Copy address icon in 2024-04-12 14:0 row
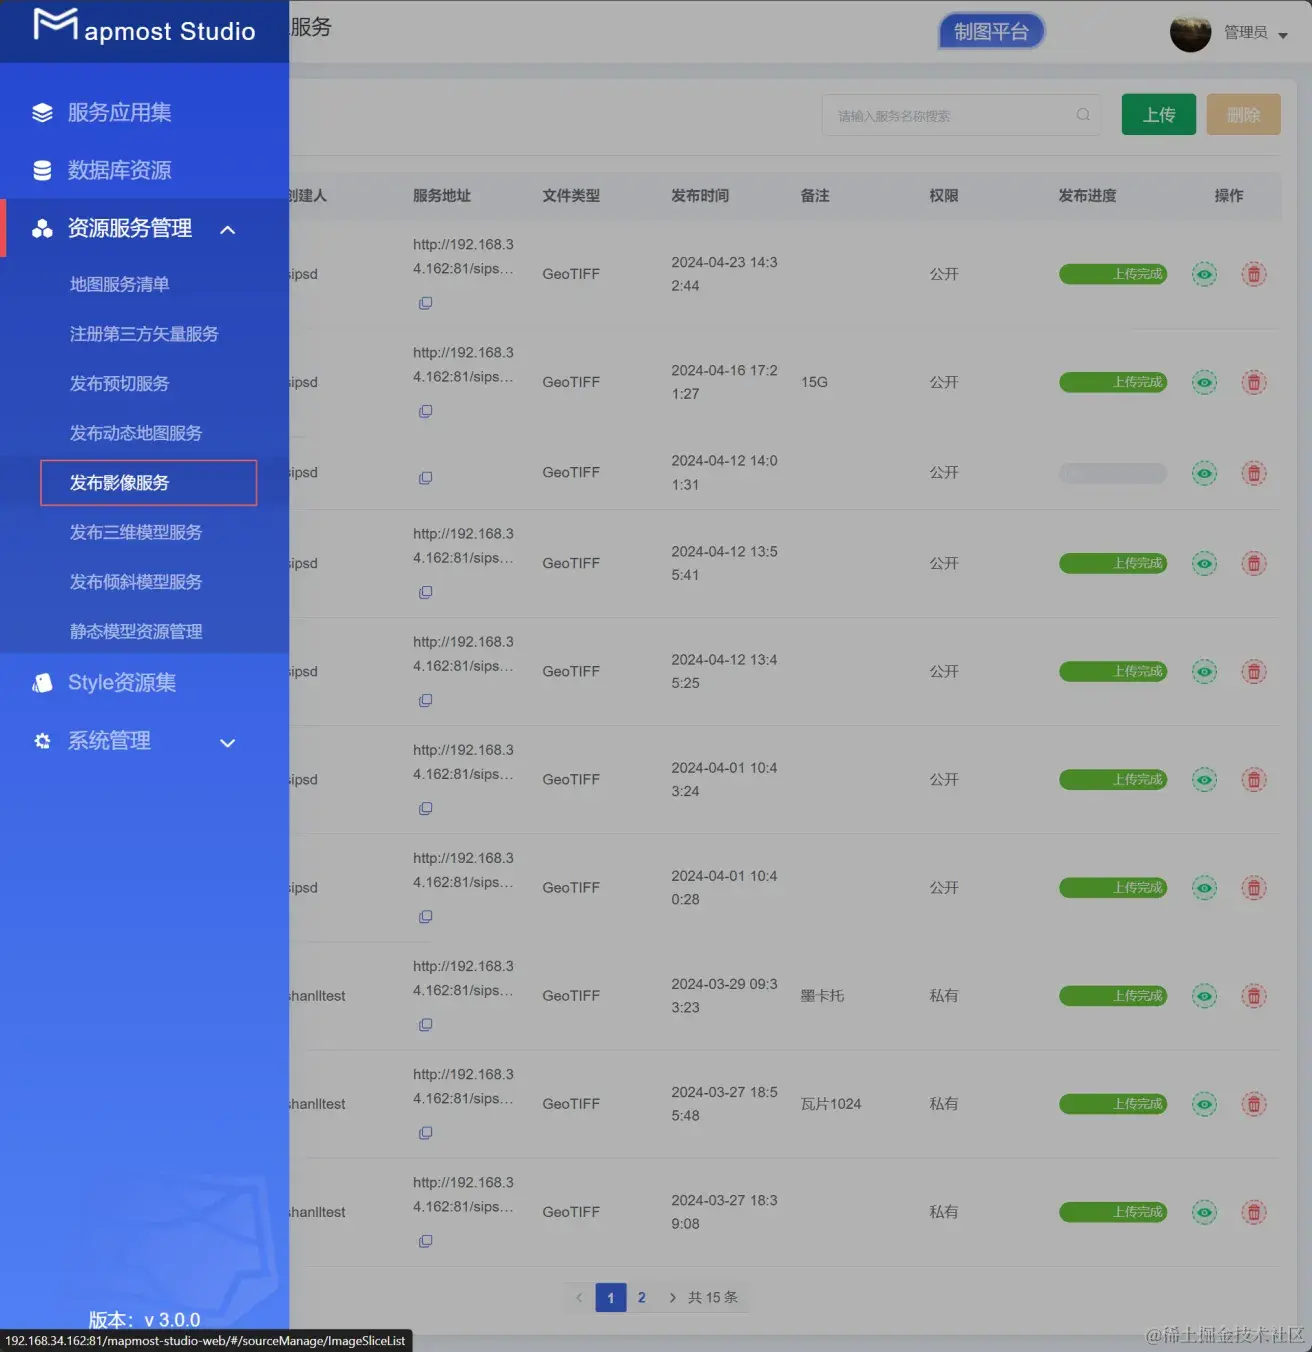The height and width of the screenshot is (1352, 1312). [x=425, y=478]
